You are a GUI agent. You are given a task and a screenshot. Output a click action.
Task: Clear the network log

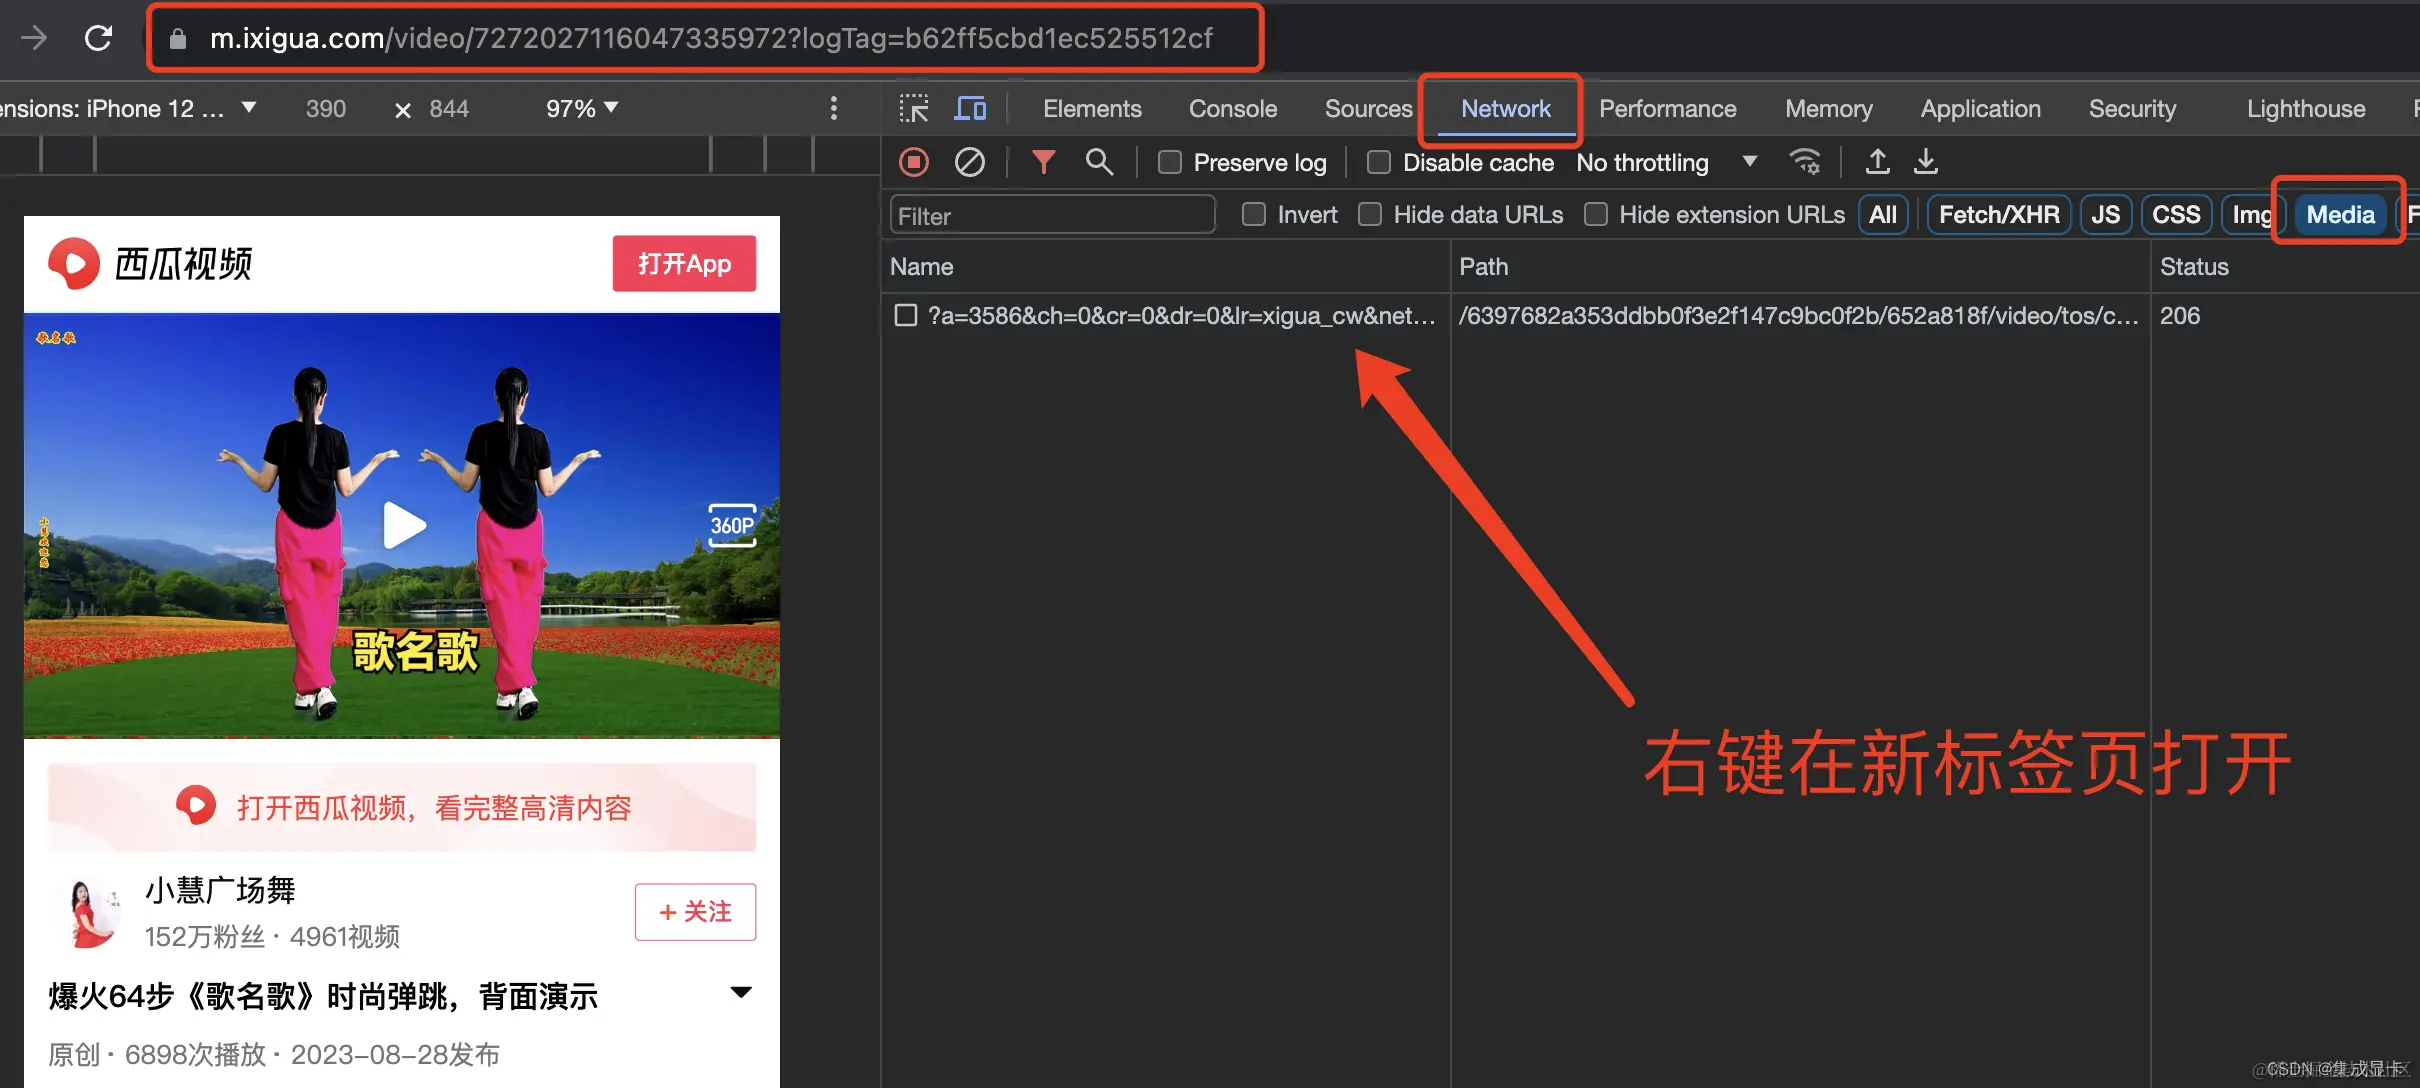point(969,162)
